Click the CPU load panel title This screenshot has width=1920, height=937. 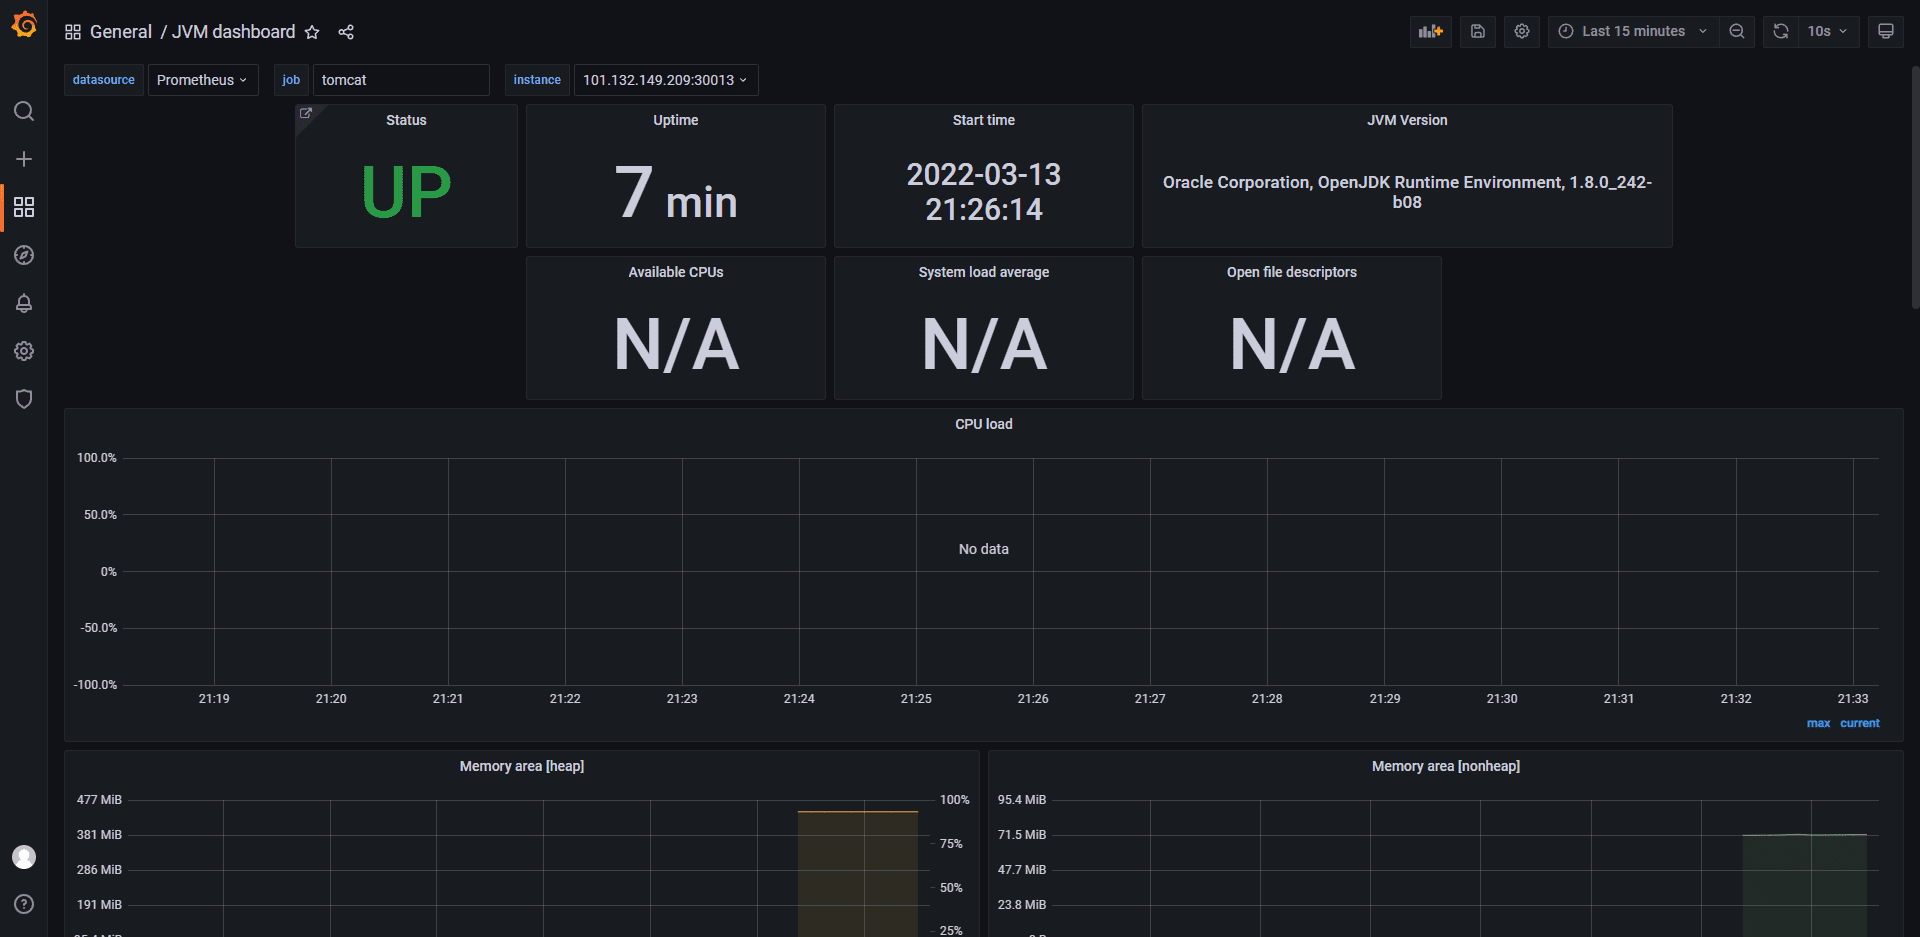pos(983,424)
